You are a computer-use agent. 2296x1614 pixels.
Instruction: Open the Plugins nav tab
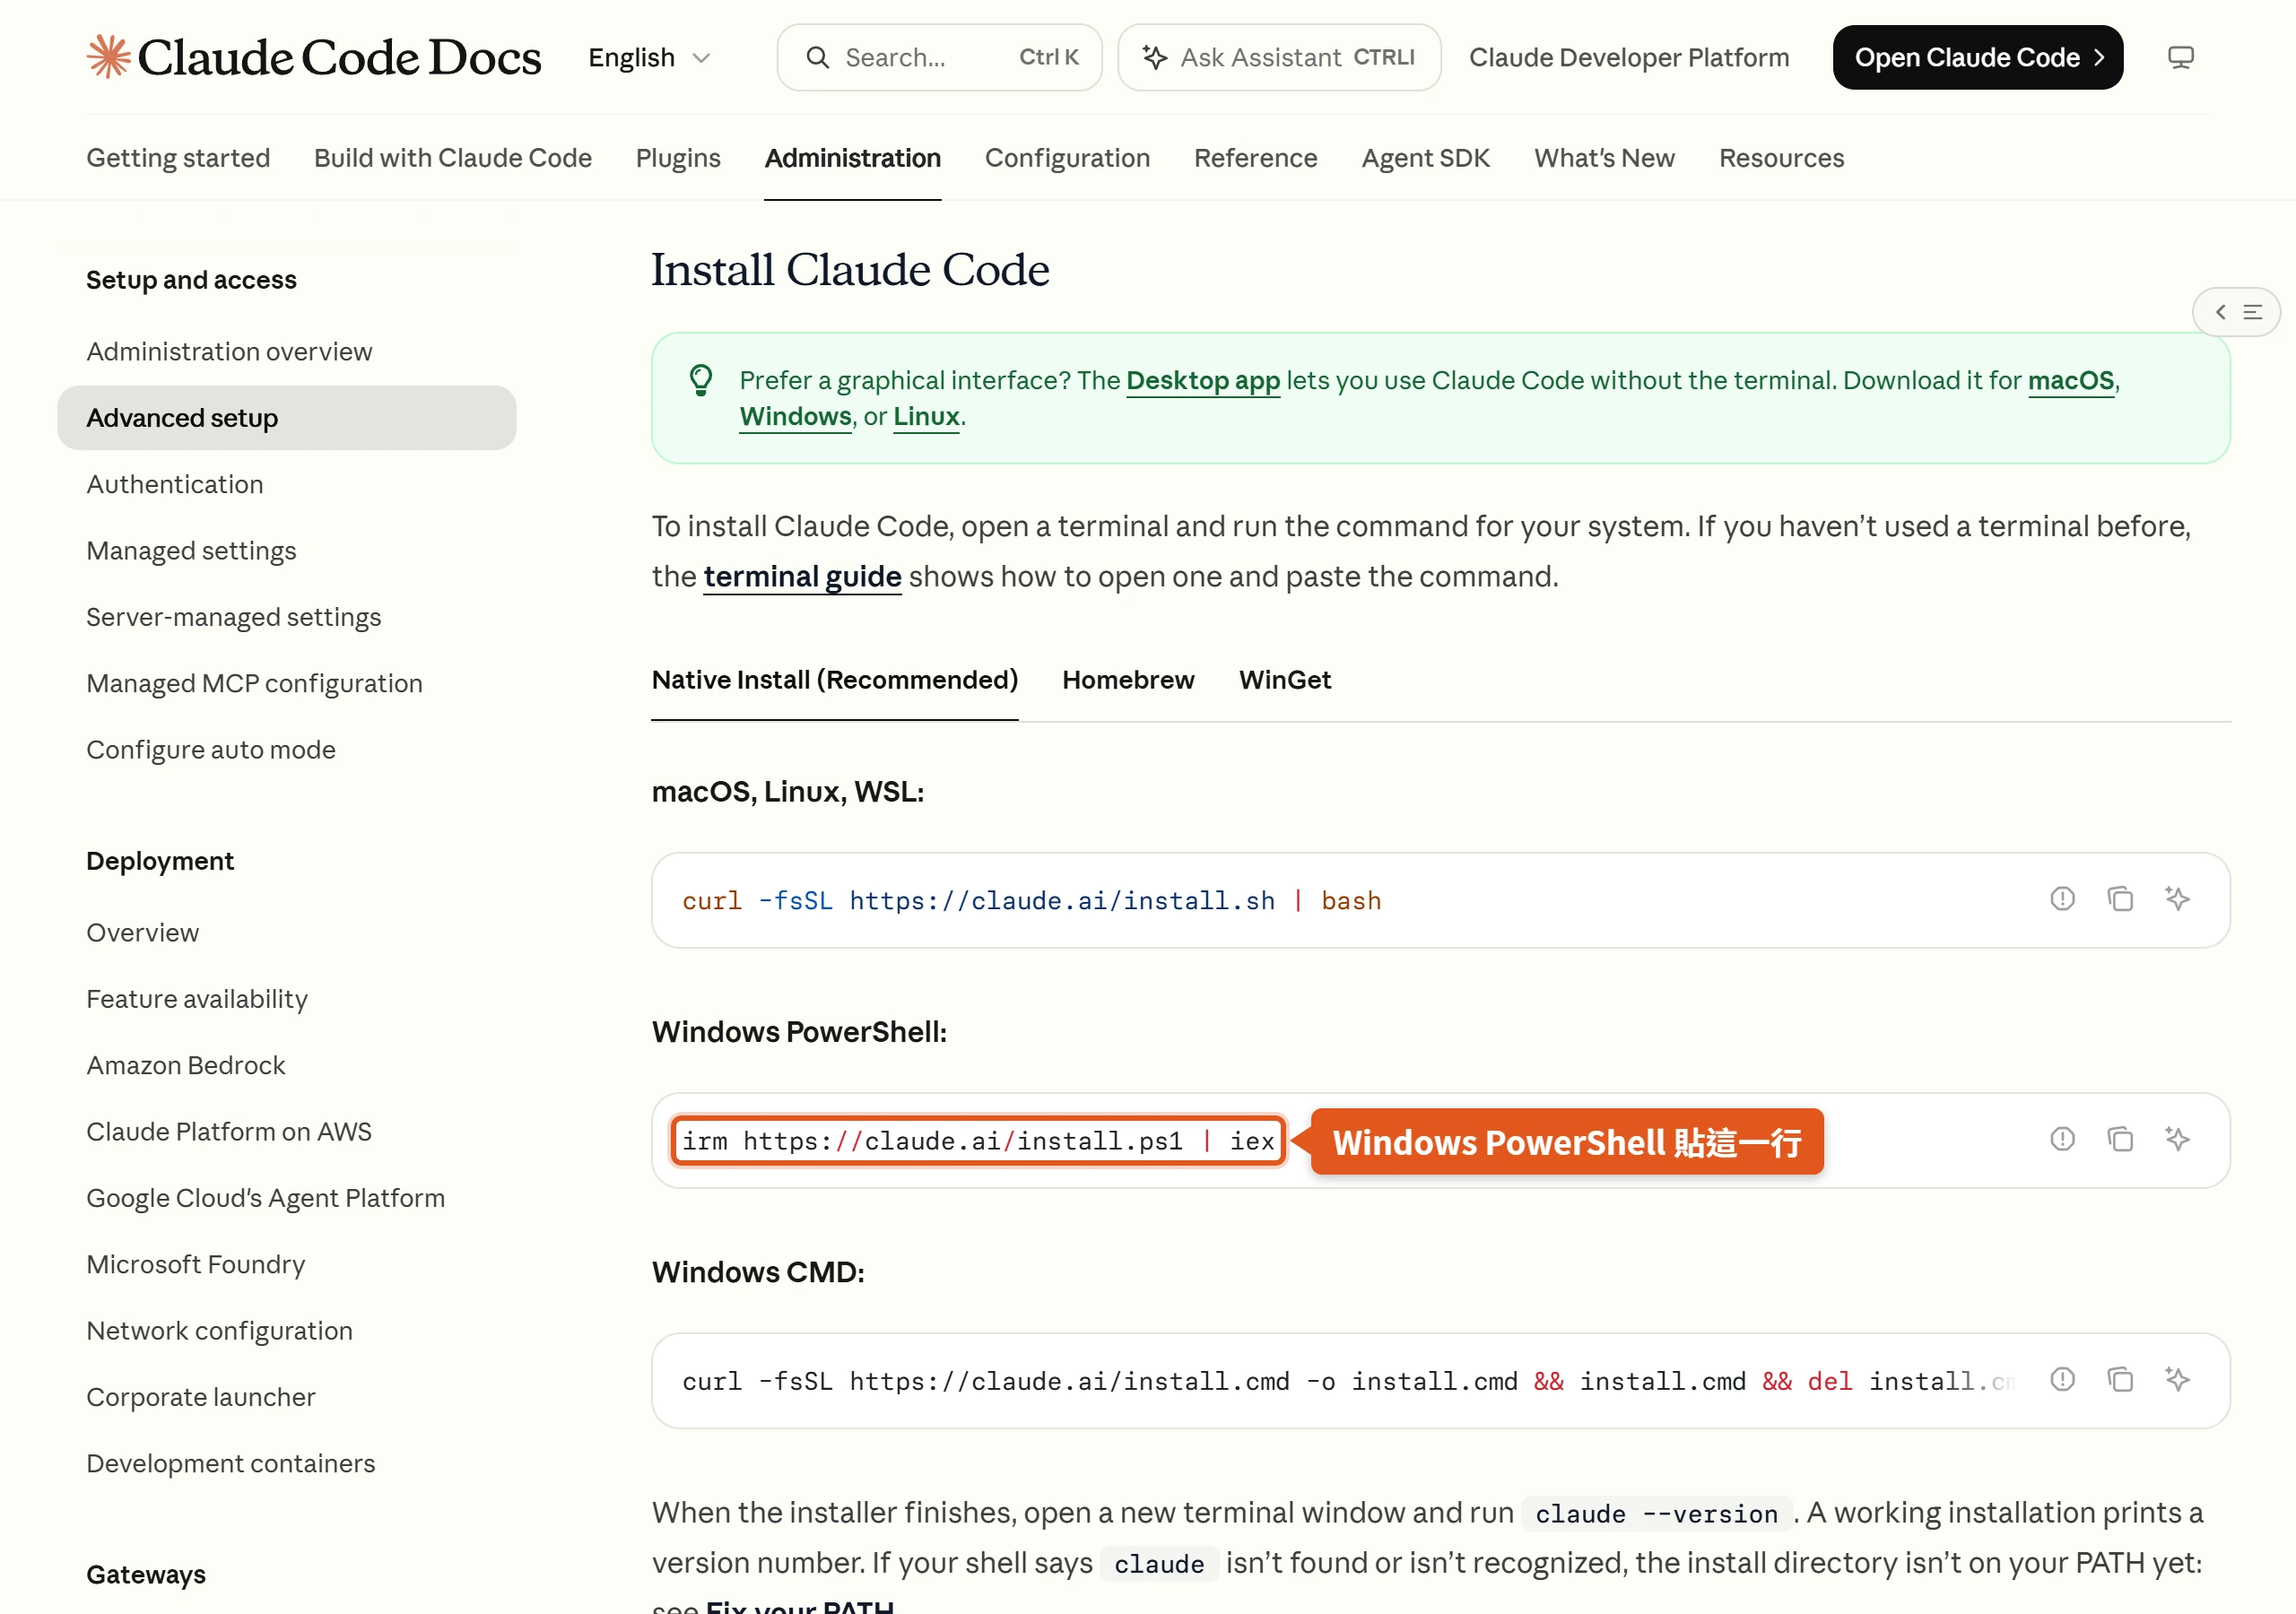click(x=678, y=158)
